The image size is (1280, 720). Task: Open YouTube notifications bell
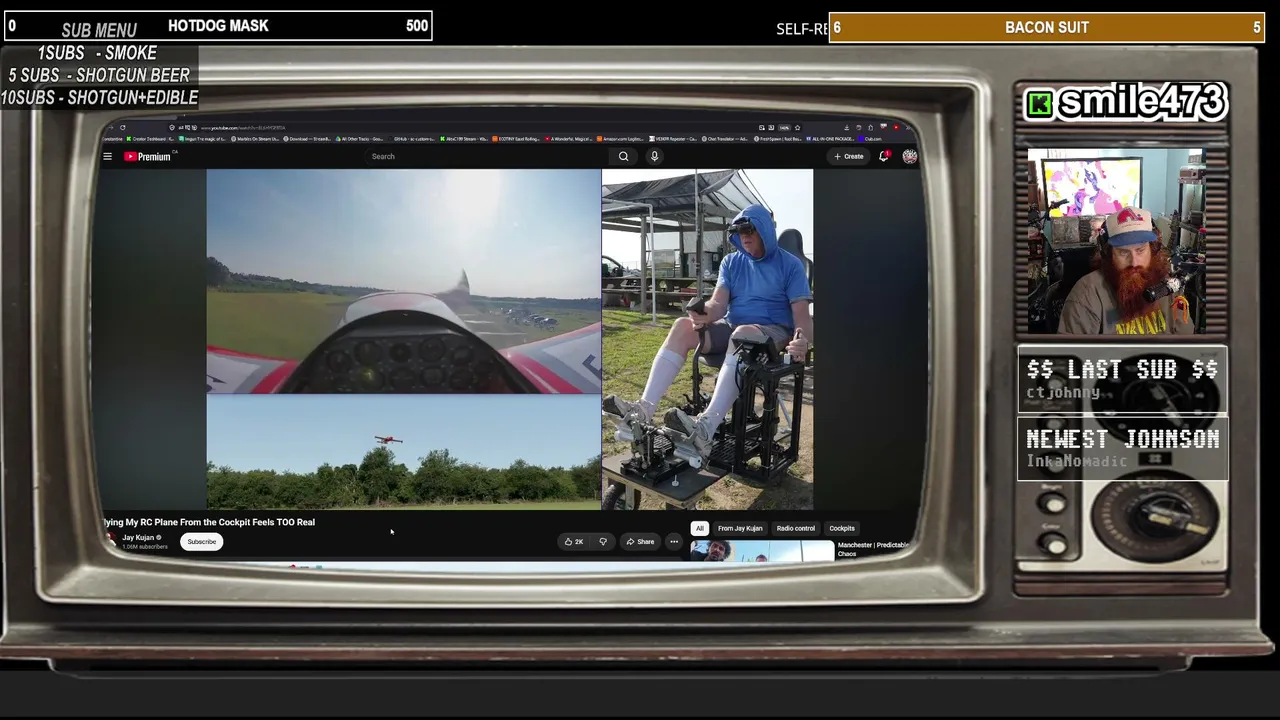884,156
